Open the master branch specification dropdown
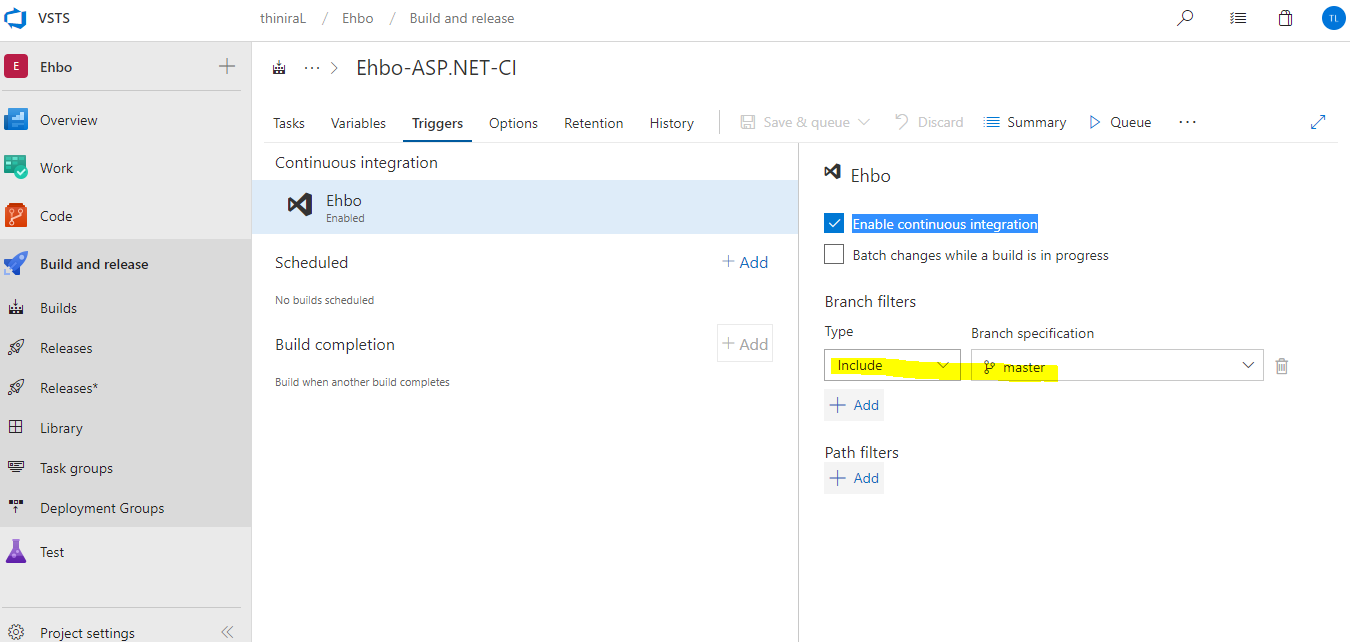Screen dimensions: 1350x642 click(1117, 365)
